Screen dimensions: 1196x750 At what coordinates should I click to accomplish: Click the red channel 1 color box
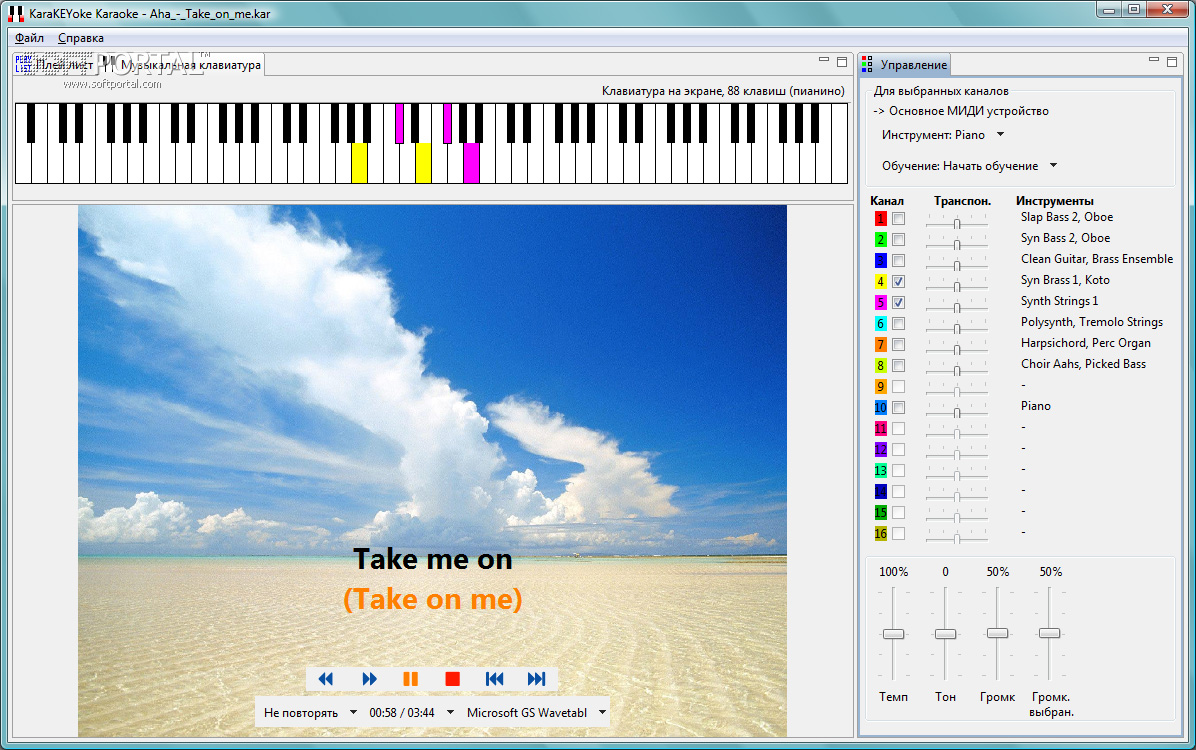(x=880, y=219)
